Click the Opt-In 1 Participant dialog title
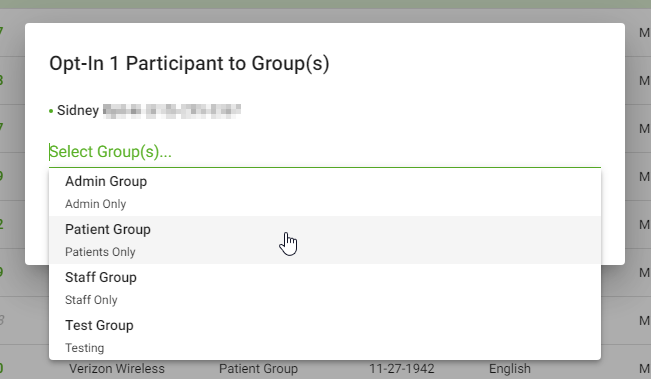Viewport: 651px width, 379px height. [x=189, y=64]
